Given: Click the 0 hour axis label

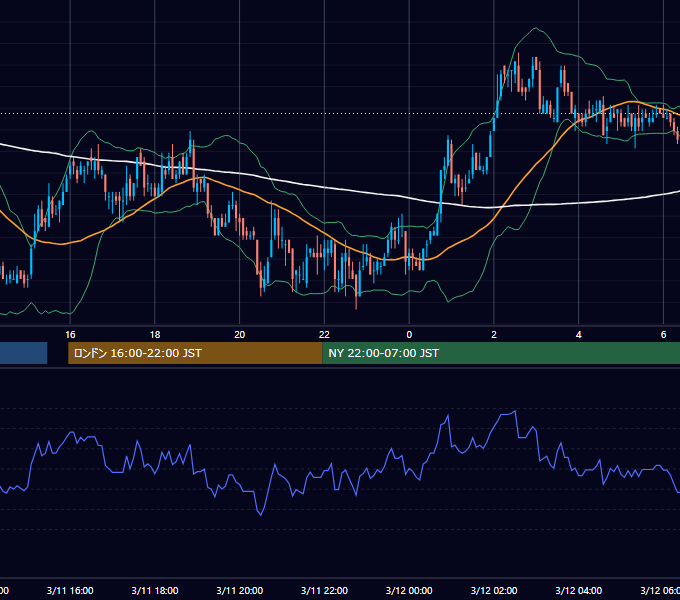Looking at the screenshot, I should click(409, 335).
